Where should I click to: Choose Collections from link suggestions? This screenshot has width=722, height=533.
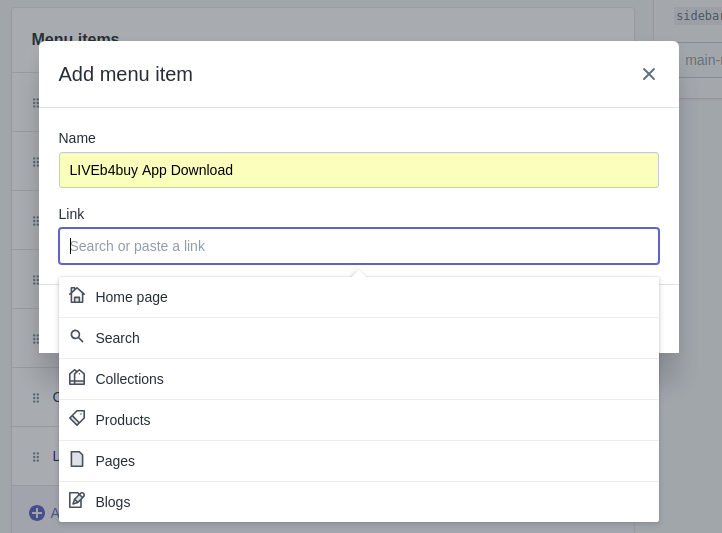point(359,379)
